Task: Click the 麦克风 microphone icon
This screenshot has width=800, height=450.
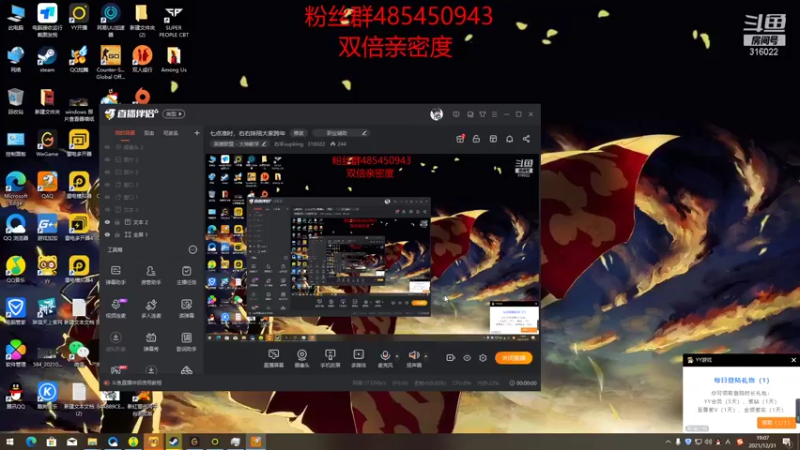Action: (385, 355)
